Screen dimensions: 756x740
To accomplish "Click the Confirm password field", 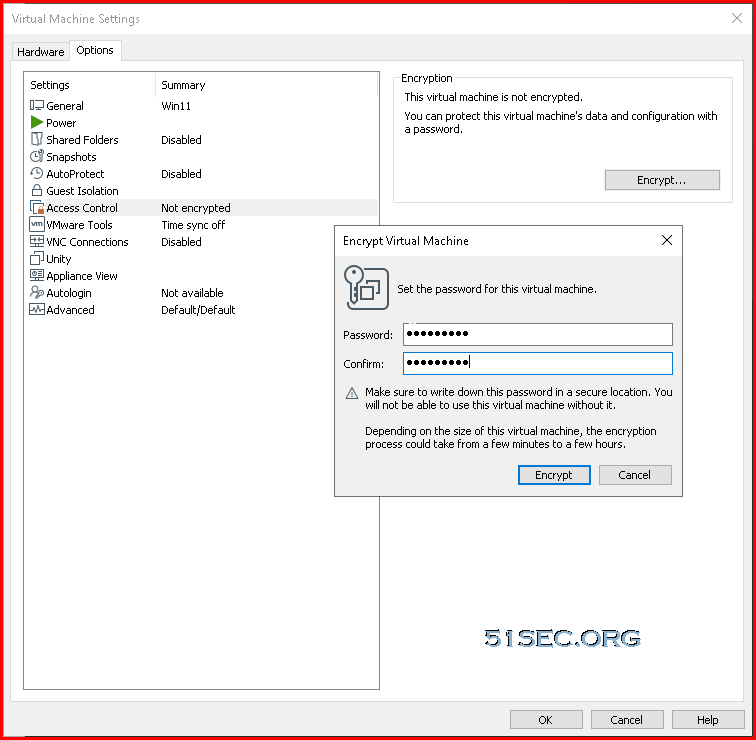I will pyautogui.click(x=538, y=363).
